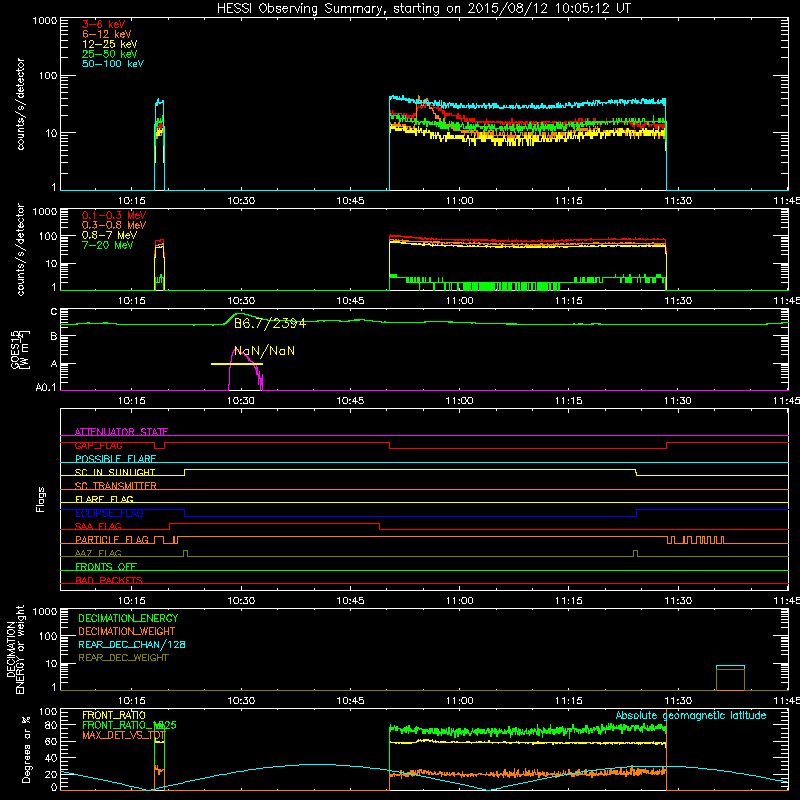
Task: Click the DECIMATION_WEIGHT legend label
Action: [x=127, y=631]
